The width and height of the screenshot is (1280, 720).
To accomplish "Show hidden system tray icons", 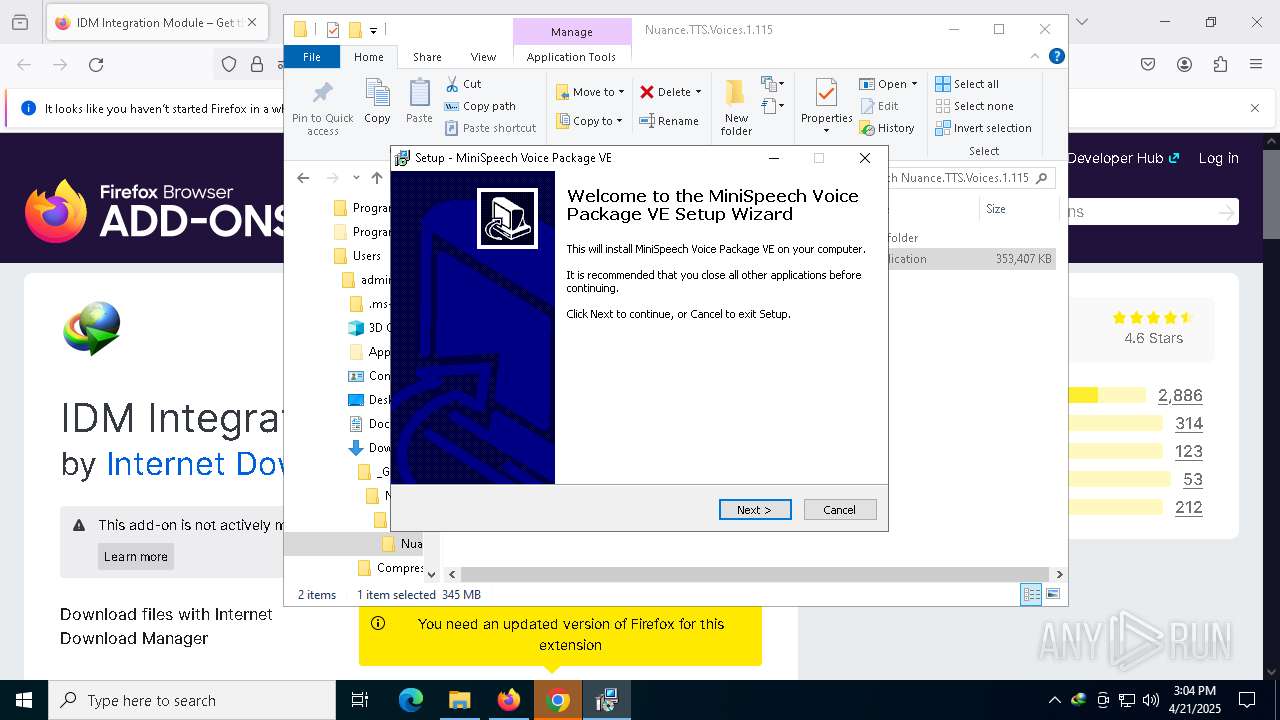I will point(1054,700).
